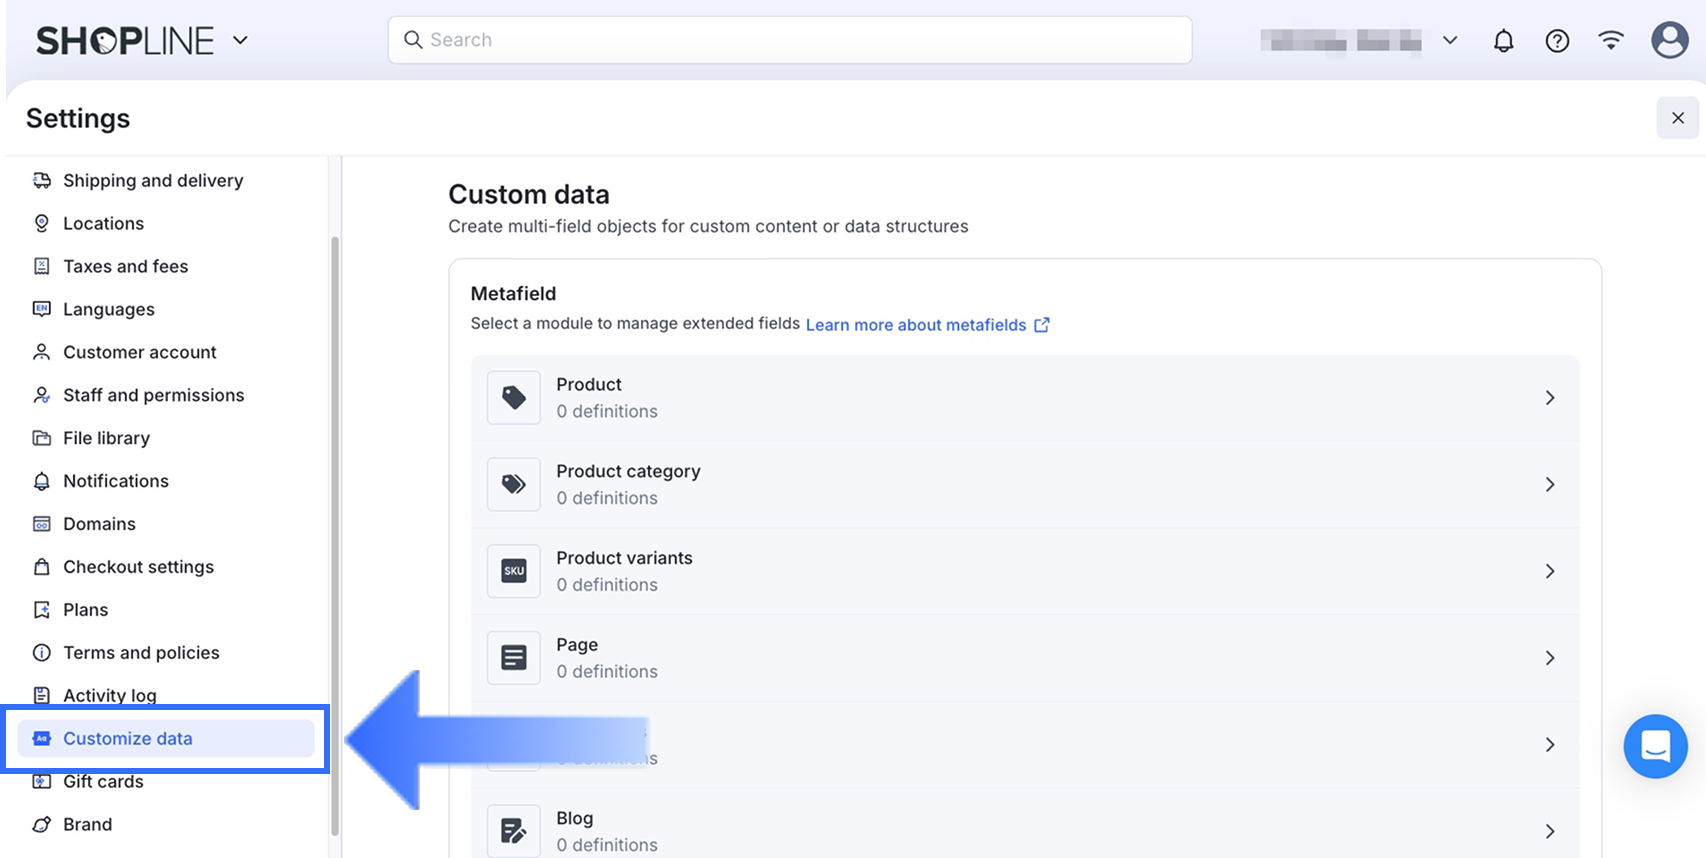Viewport: 1706px width, 858px height.
Task: Select Shipping and delivery in sidebar
Action: coord(153,181)
